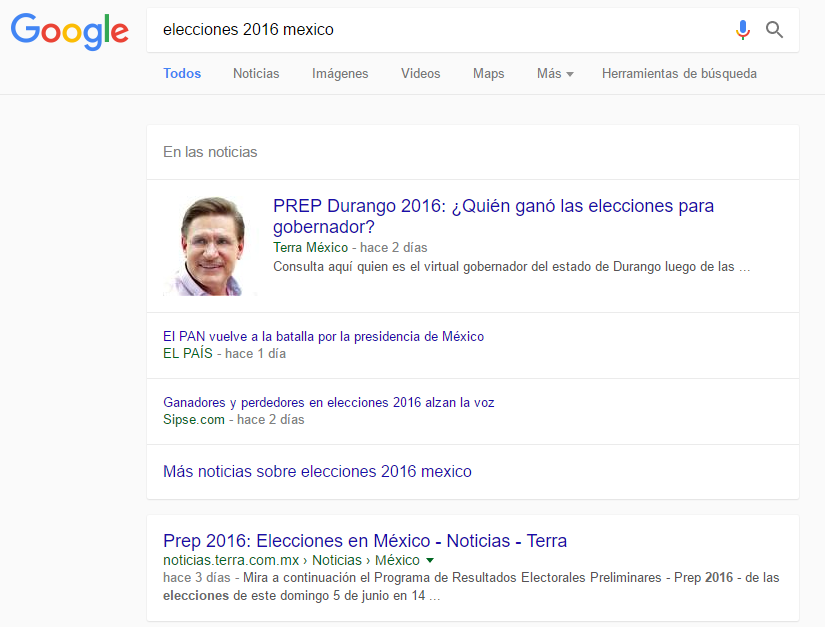The image size is (825, 627).
Task: Click the EL PAÍS source label
Action: pos(188,353)
